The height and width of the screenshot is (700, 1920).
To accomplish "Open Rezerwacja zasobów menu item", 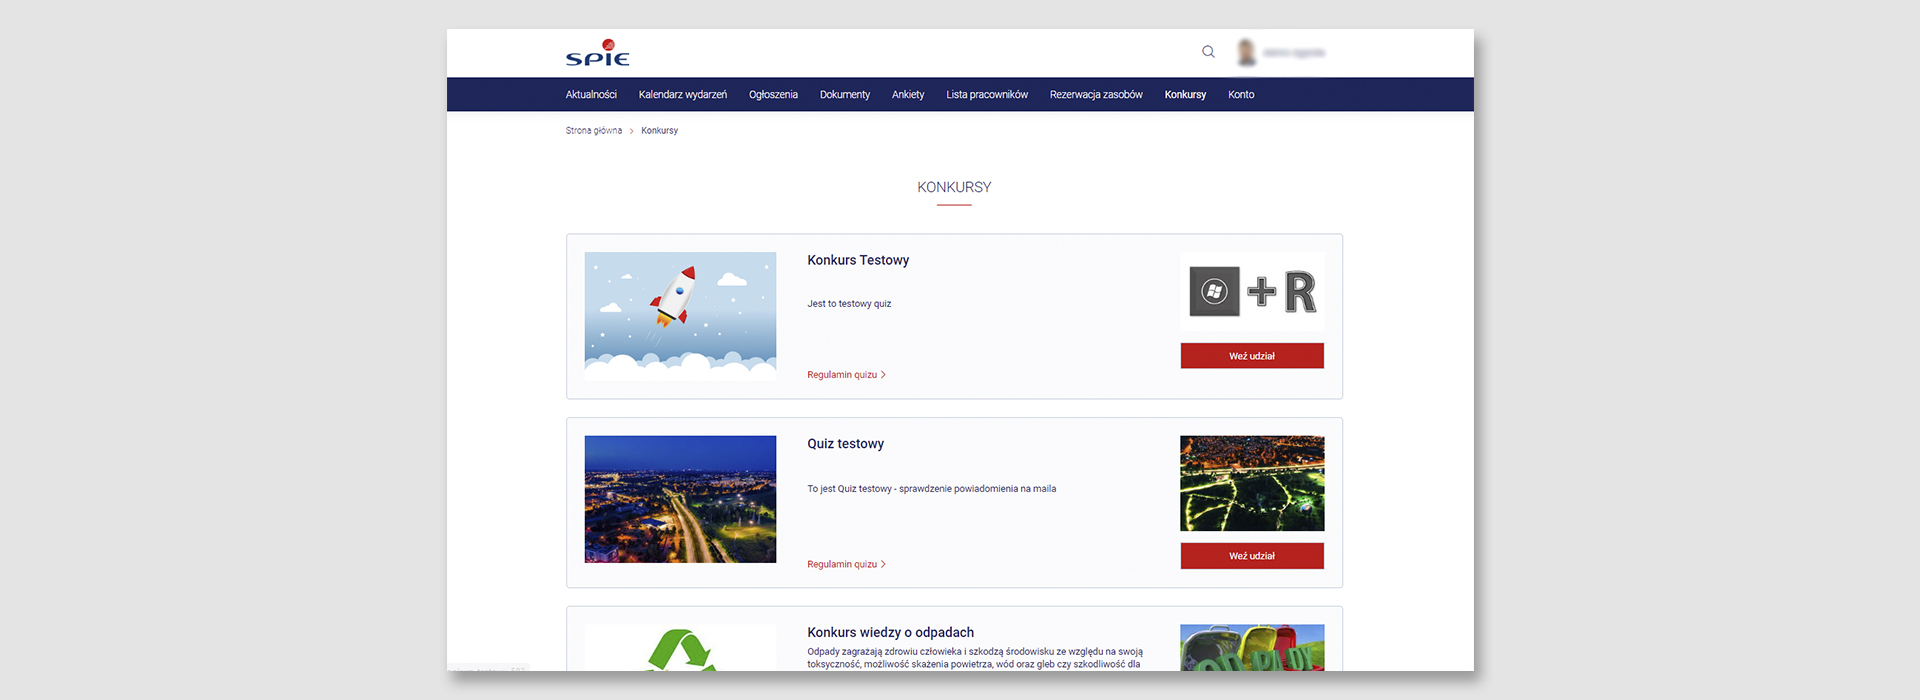I will click(1096, 95).
